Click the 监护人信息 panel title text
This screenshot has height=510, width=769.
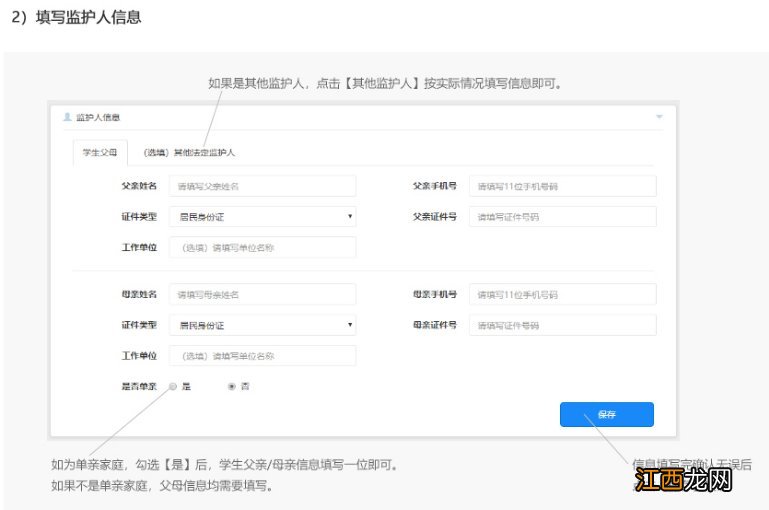(x=98, y=117)
